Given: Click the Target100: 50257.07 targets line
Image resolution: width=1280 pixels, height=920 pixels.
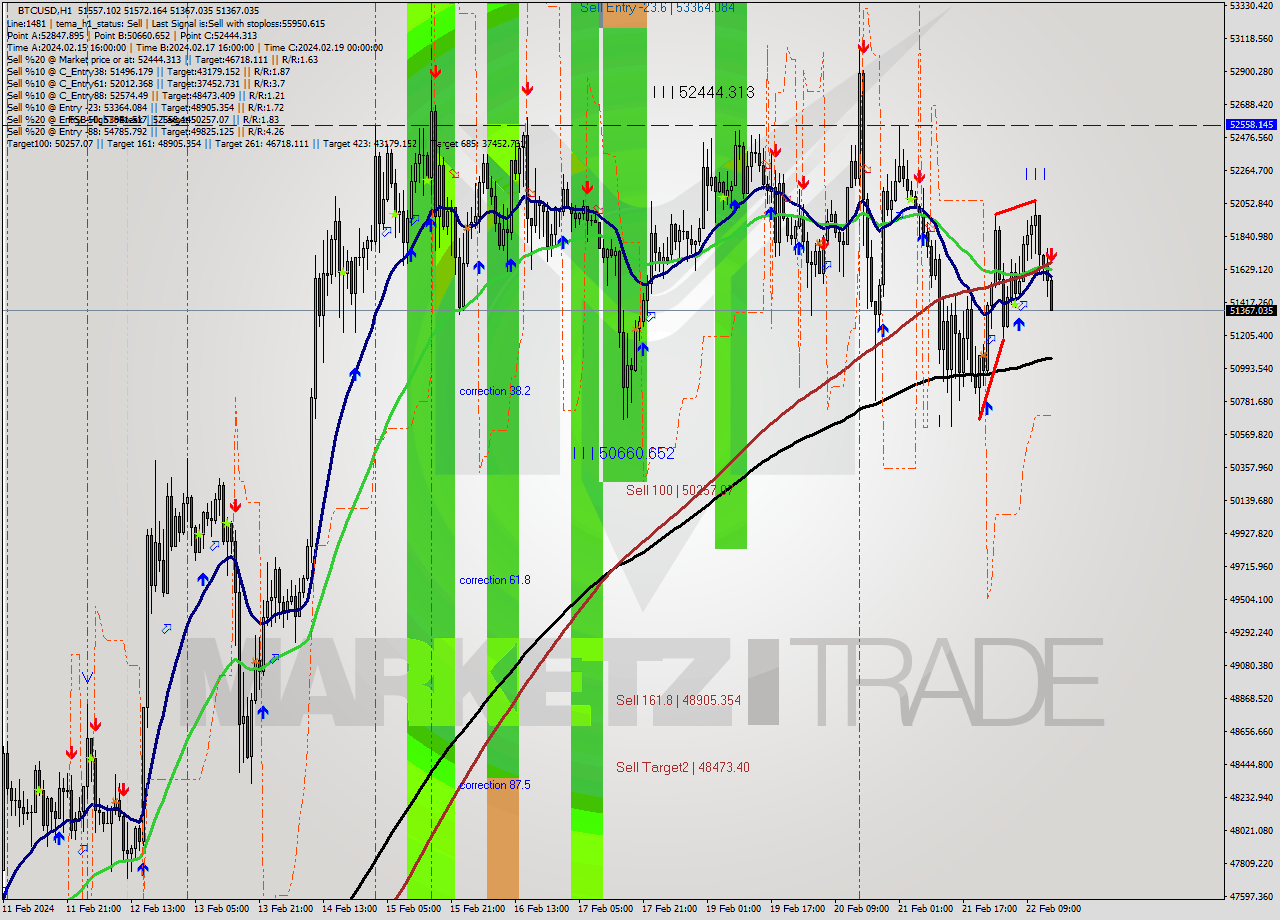Looking at the screenshot, I should 265,143.
